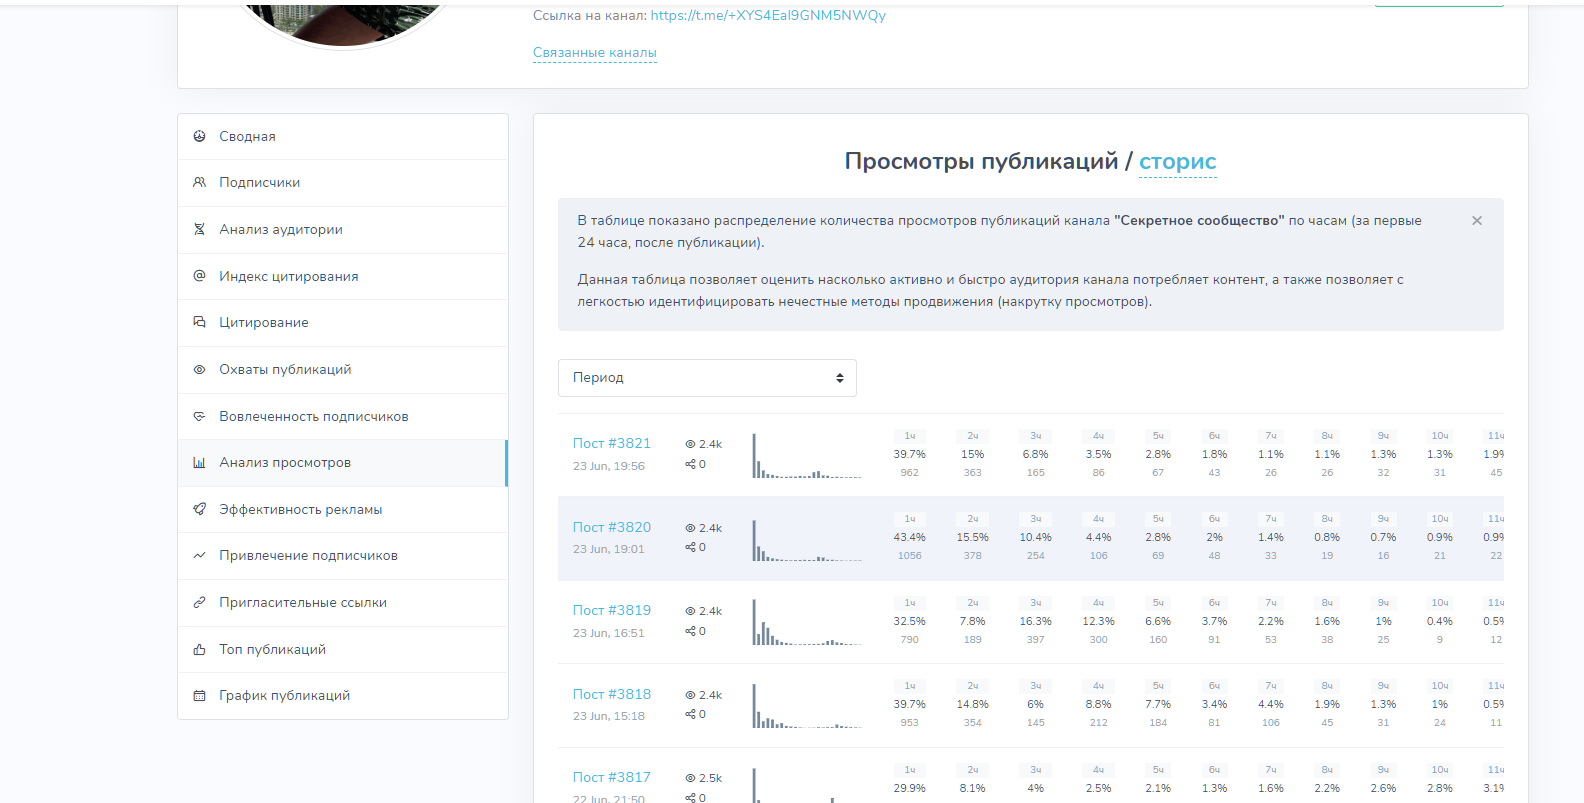Click the 1056 views count
This screenshot has height=803, width=1584.
click(x=910, y=556)
